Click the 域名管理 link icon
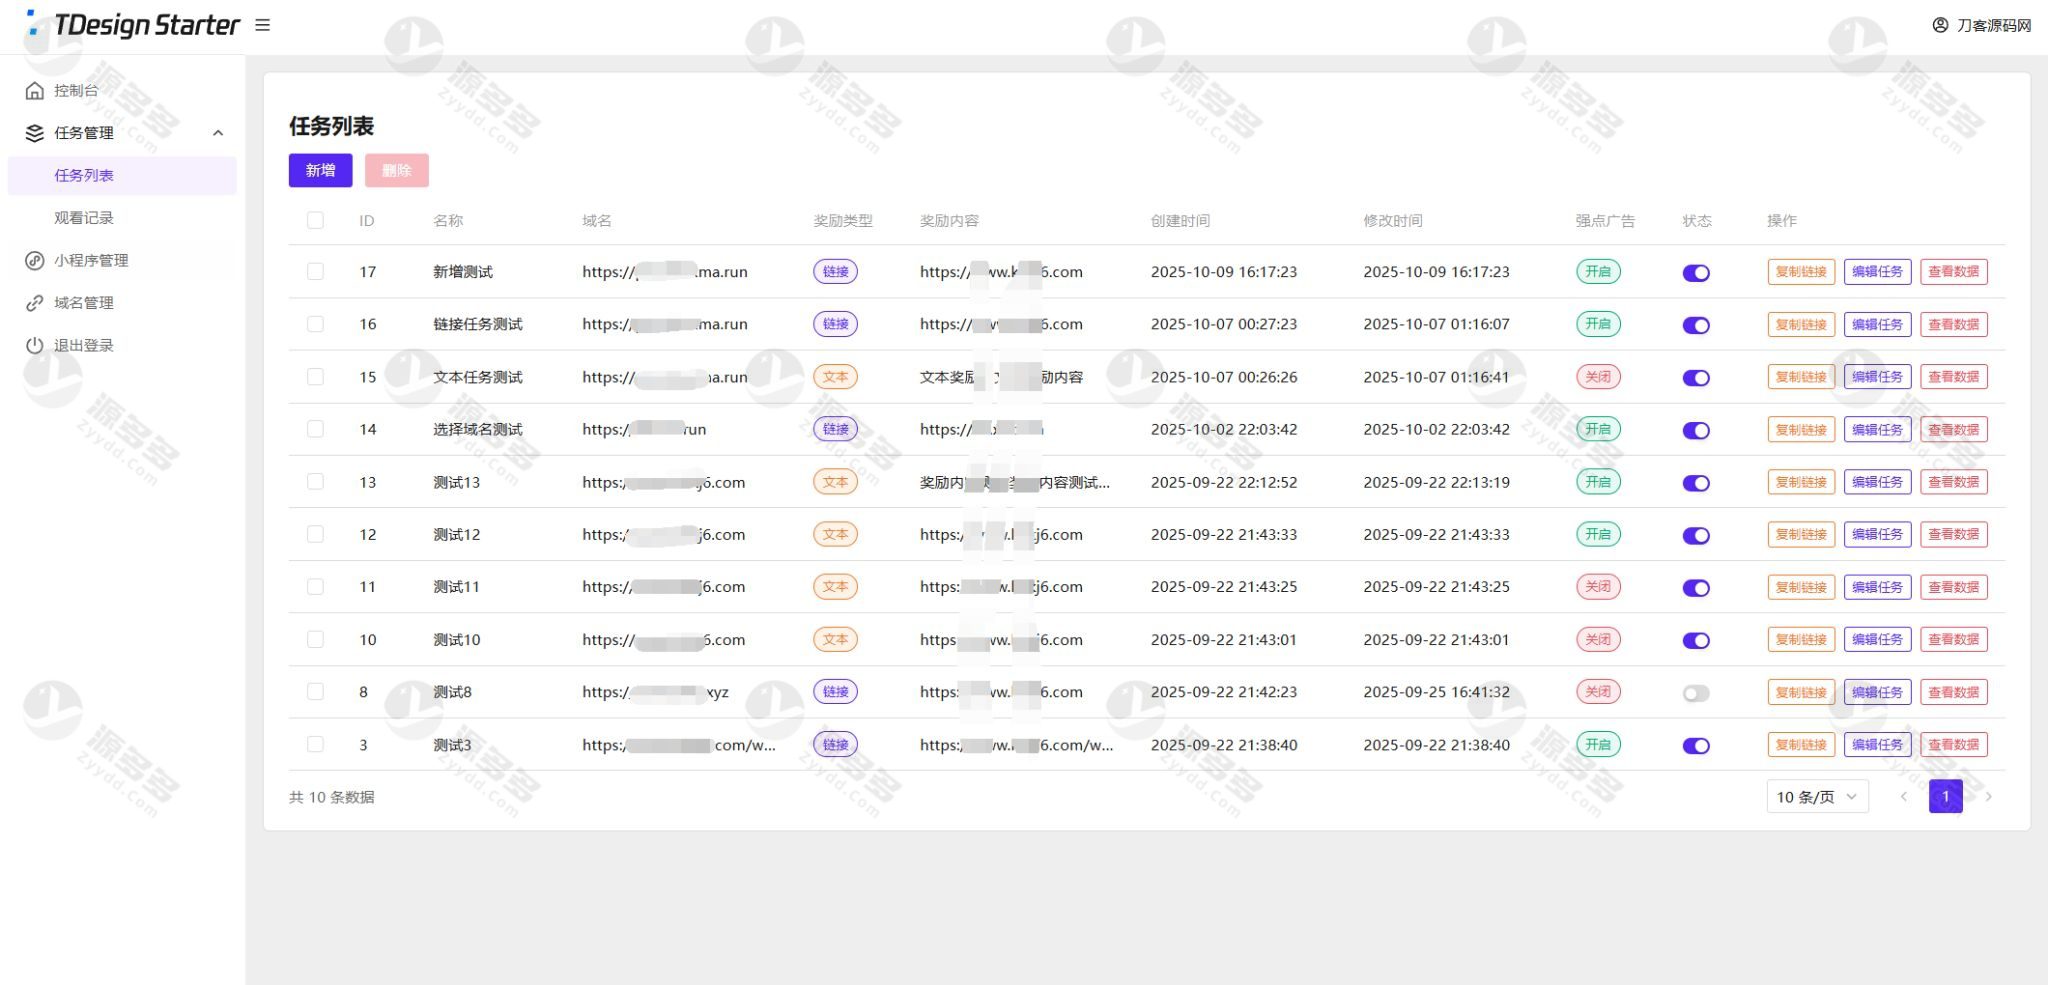The height and width of the screenshot is (985, 2048). (35, 303)
